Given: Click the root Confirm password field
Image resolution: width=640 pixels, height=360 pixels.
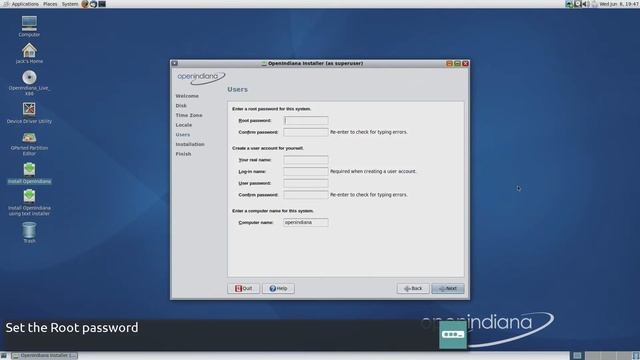Looking at the screenshot, I should (306, 132).
